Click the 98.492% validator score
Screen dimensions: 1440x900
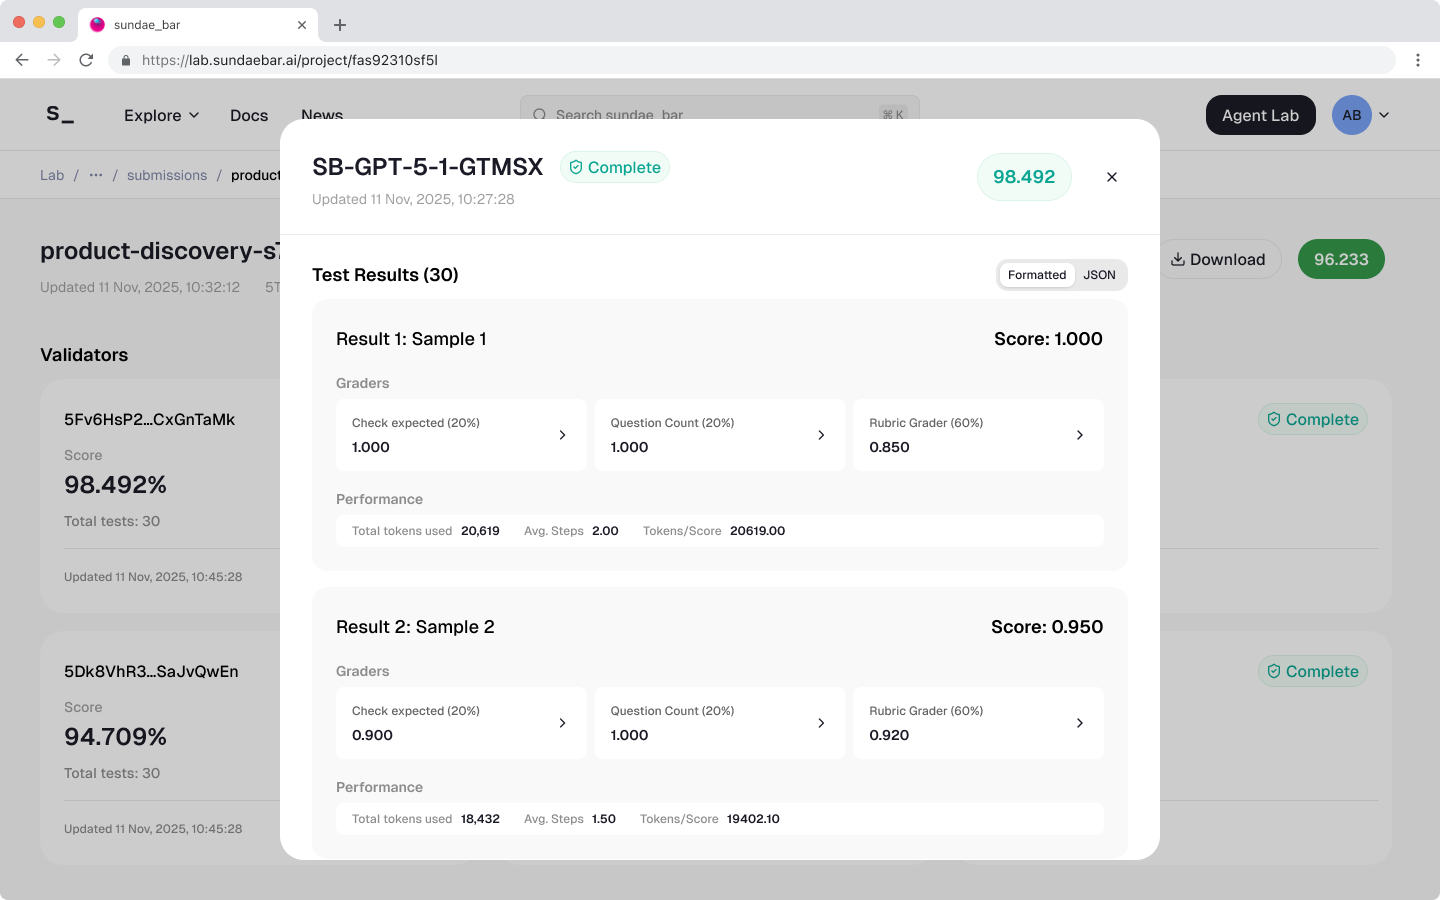coord(115,485)
